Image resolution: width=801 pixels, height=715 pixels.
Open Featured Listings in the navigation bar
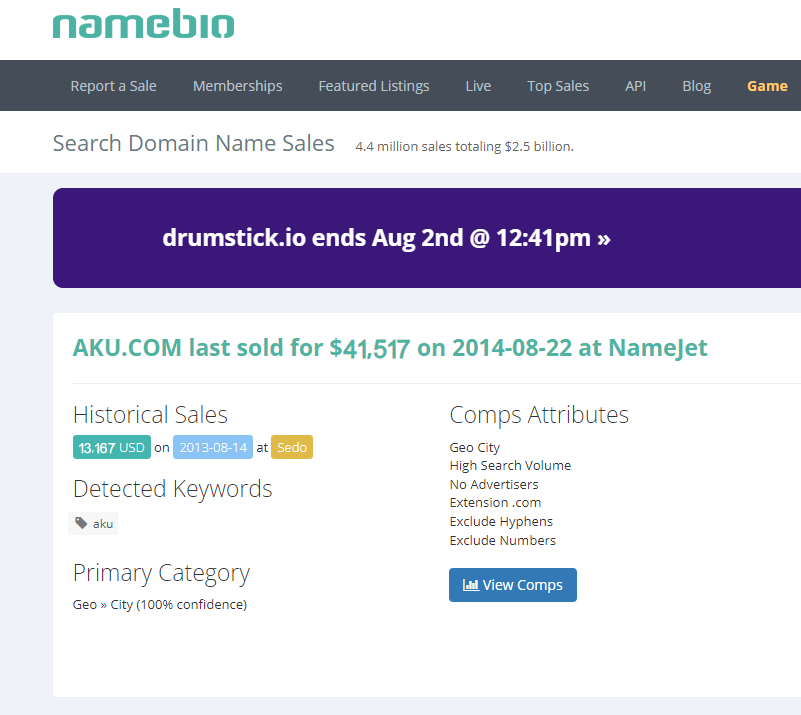coord(373,86)
